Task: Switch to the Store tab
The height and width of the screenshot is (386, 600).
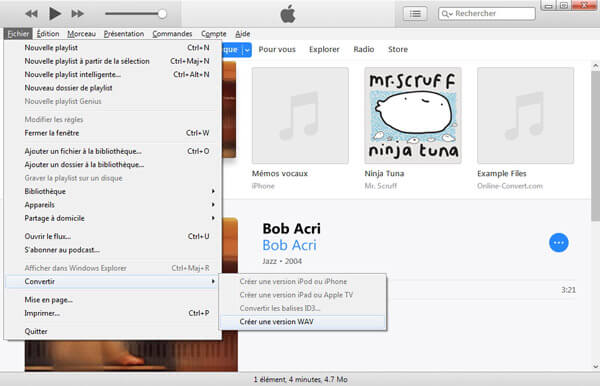Action: (398, 49)
